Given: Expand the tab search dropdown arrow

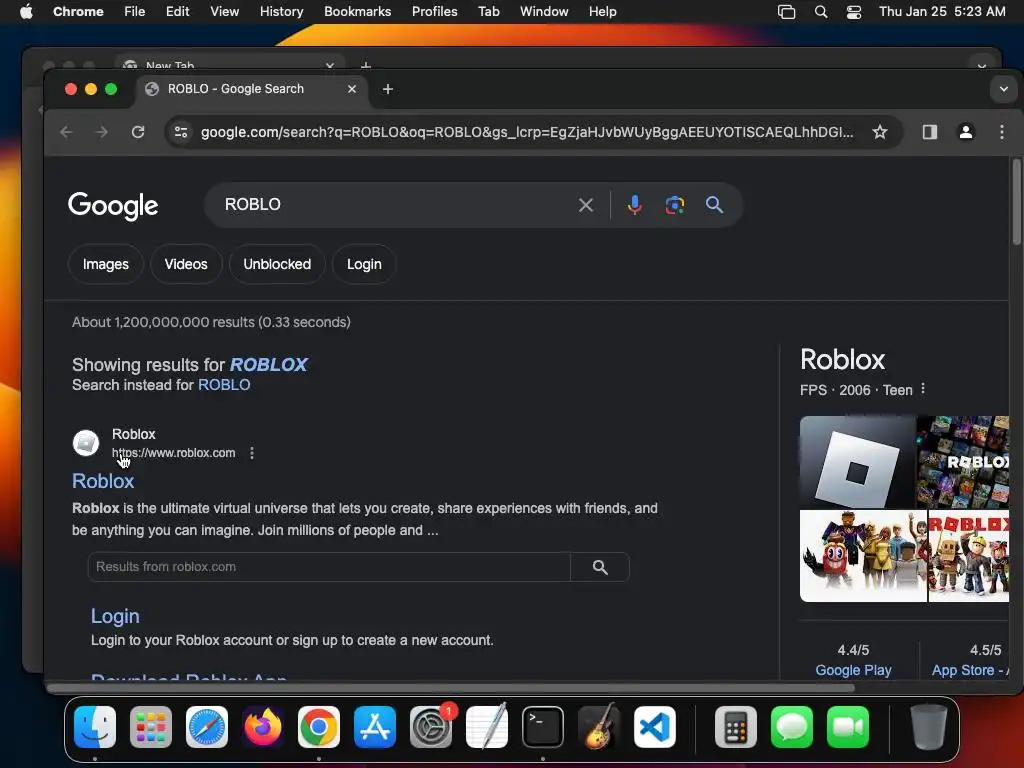Looking at the screenshot, I should pos(1004,89).
